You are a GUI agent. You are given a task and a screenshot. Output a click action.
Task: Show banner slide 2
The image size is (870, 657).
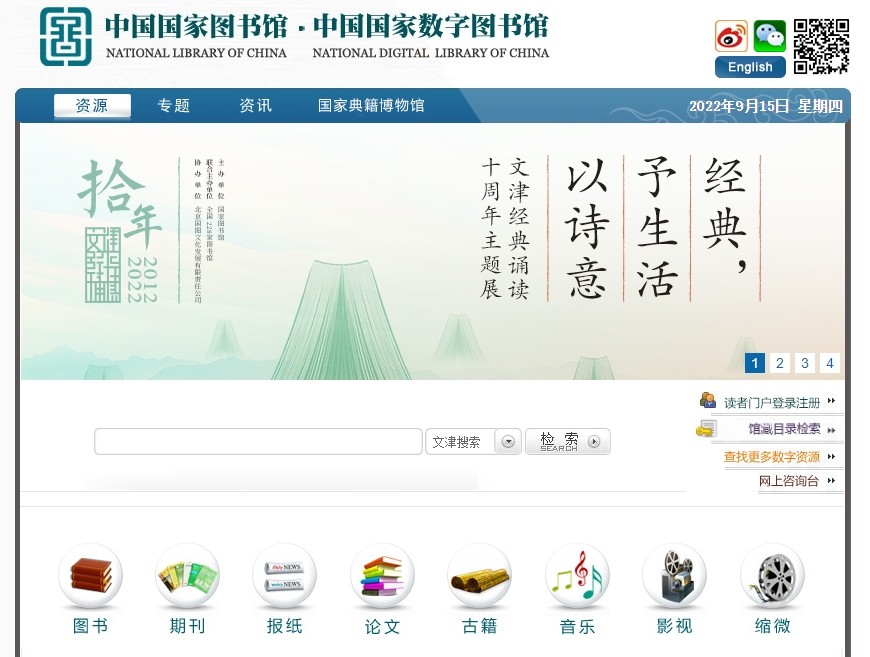pos(780,363)
